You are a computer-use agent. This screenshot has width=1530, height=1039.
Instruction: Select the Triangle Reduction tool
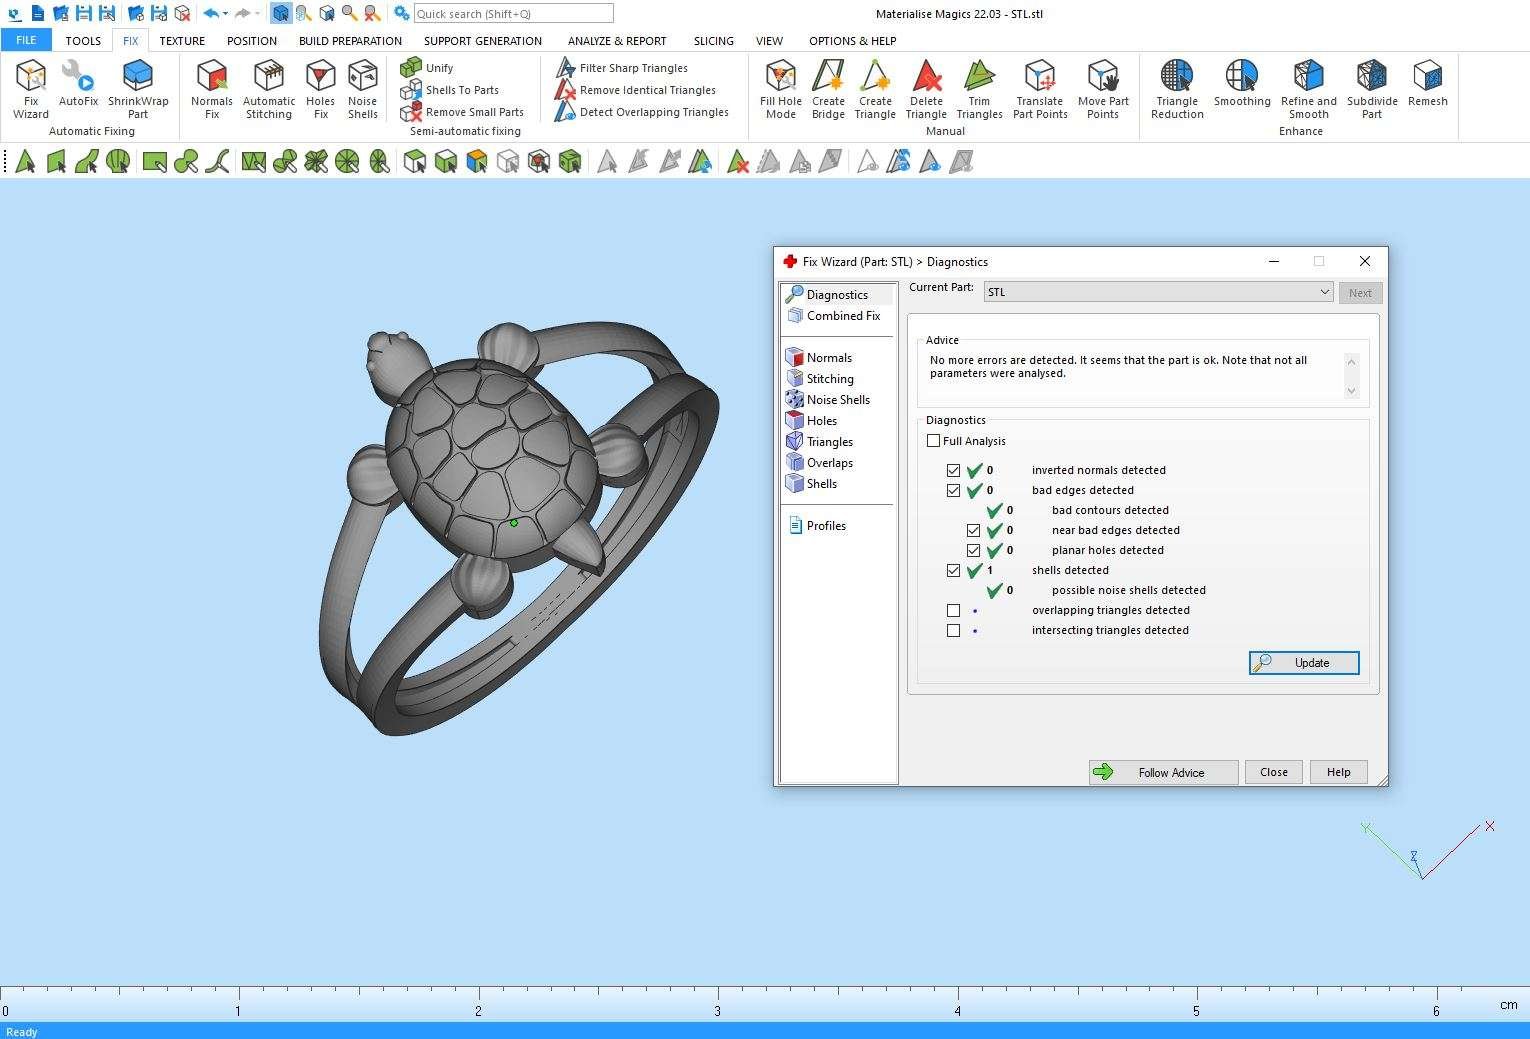coord(1176,87)
